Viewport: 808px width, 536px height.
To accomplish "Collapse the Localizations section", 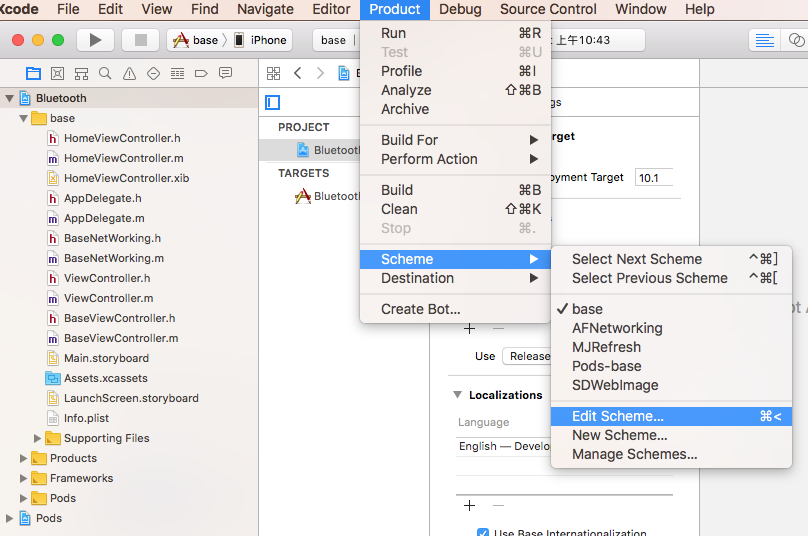I will [457, 395].
